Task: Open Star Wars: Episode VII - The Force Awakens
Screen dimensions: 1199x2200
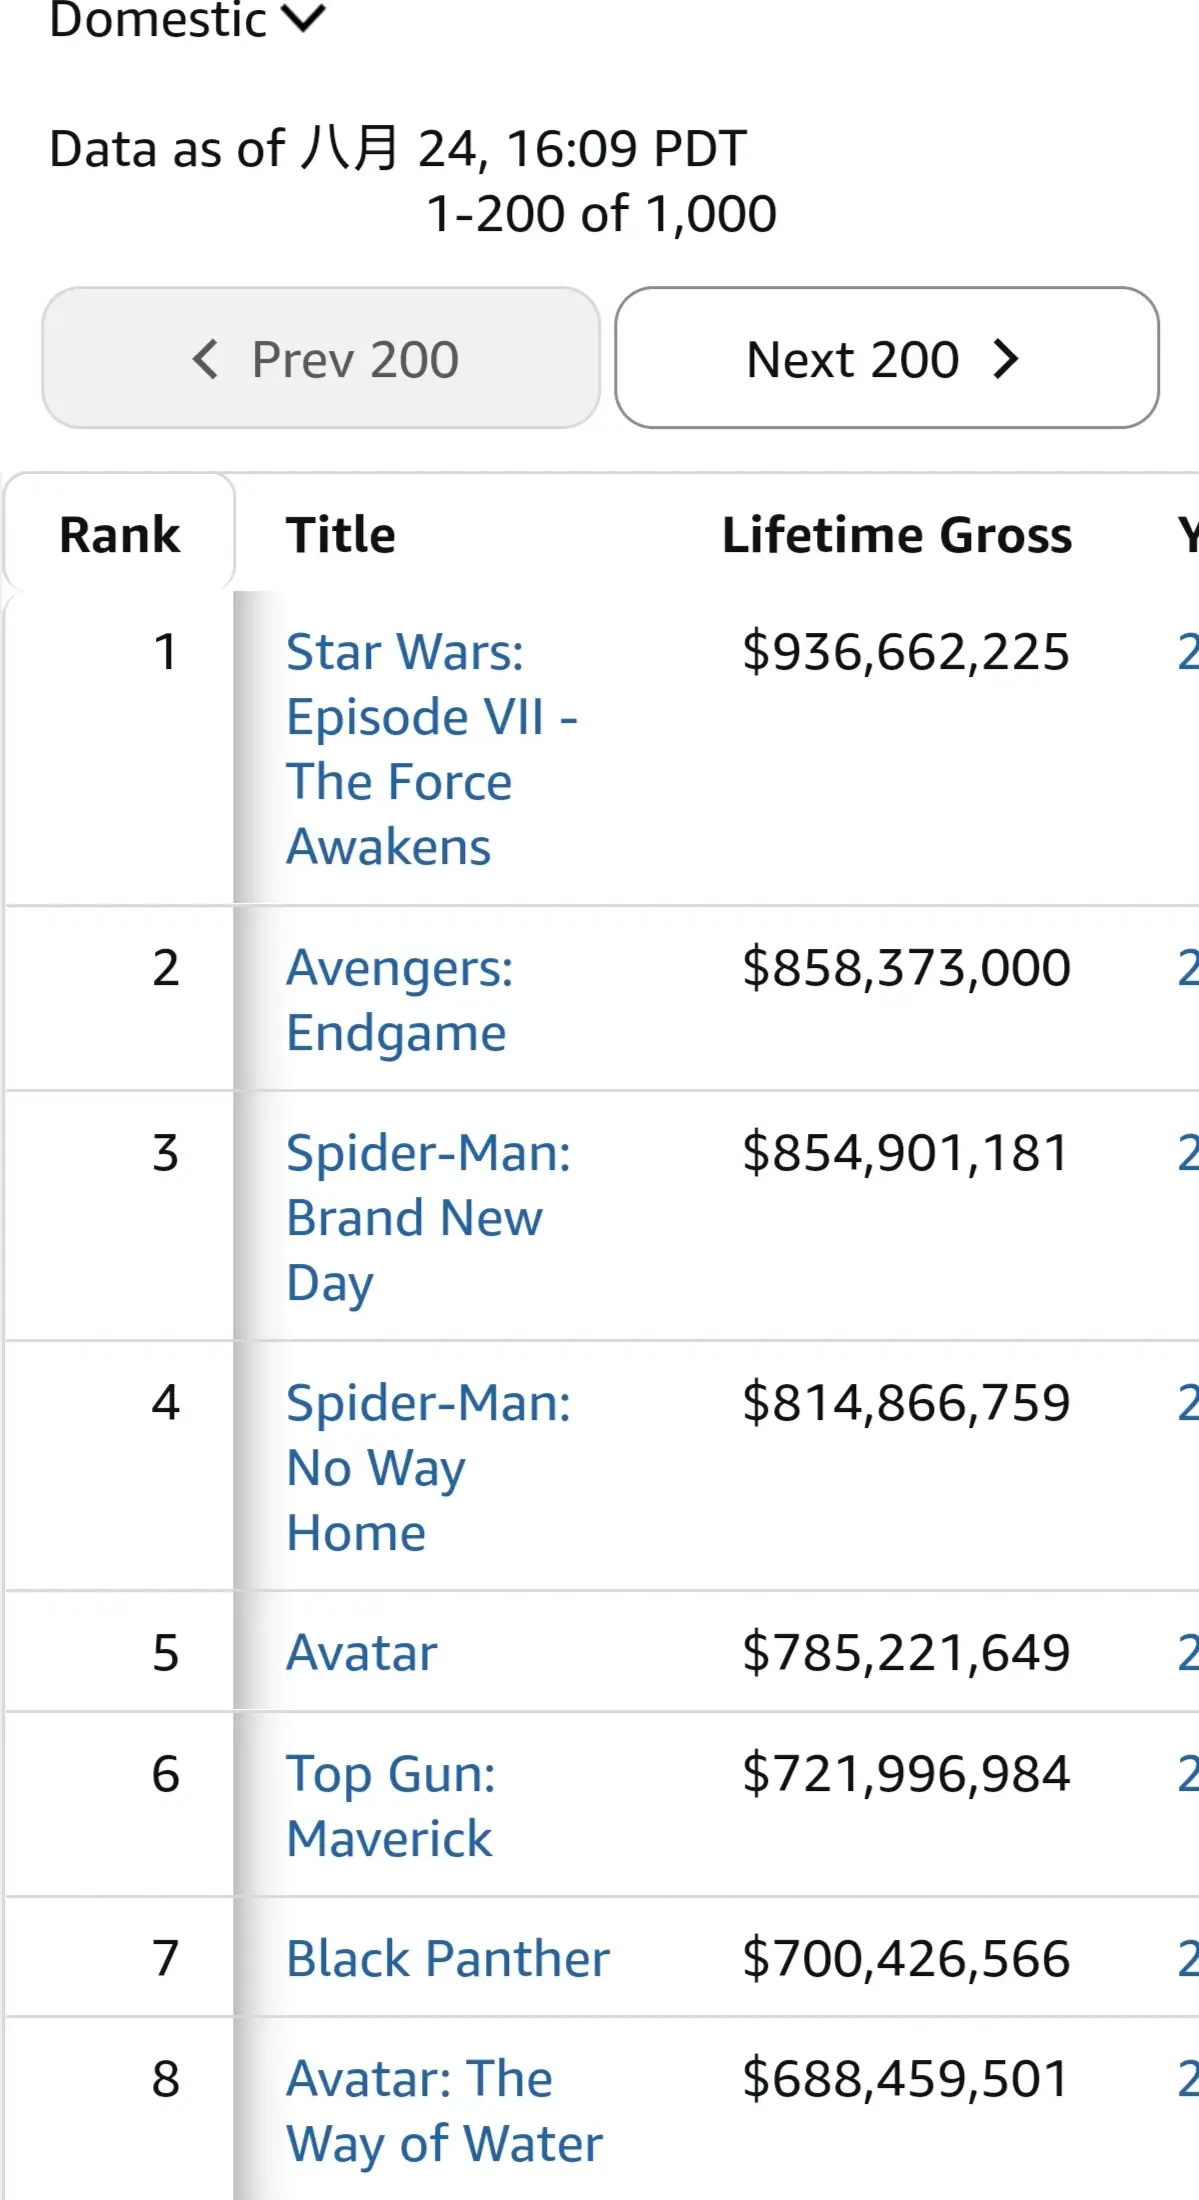Action: click(x=432, y=749)
